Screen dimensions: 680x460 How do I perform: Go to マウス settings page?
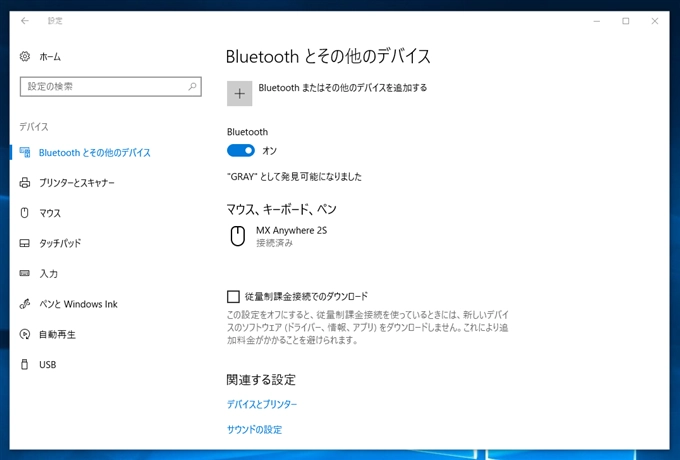coord(50,213)
